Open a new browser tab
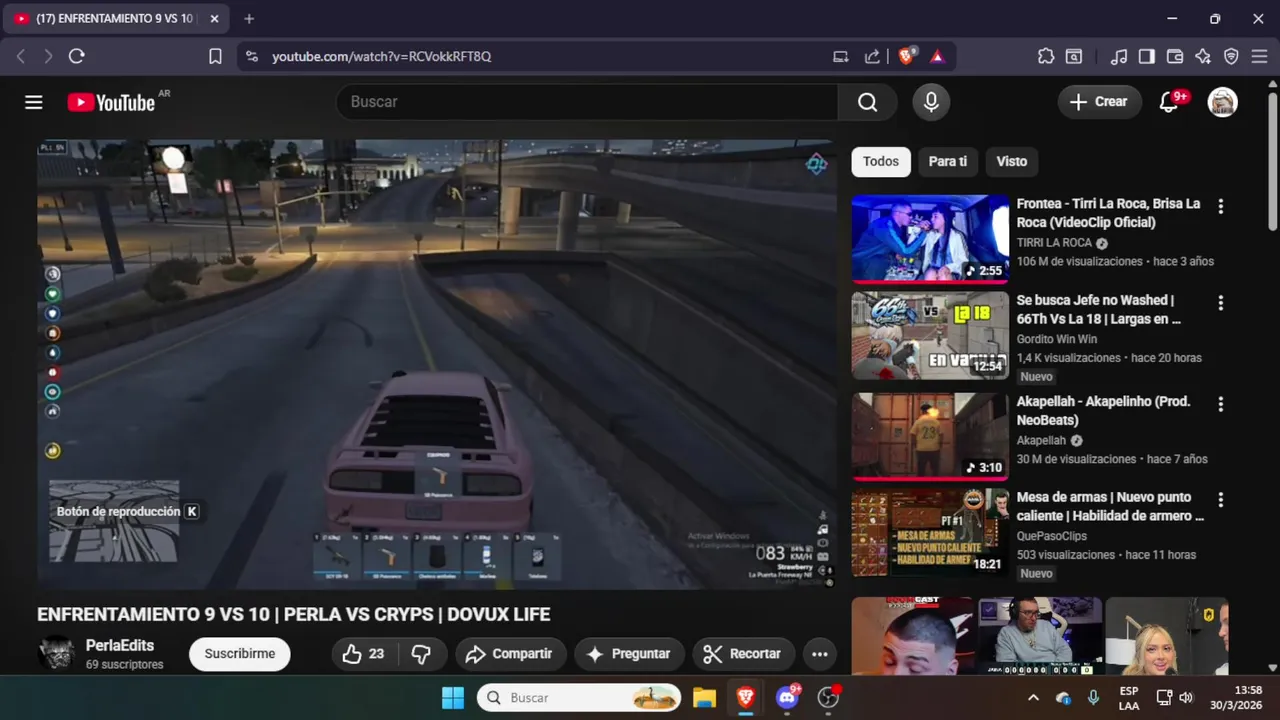This screenshot has width=1280, height=720. [x=249, y=18]
